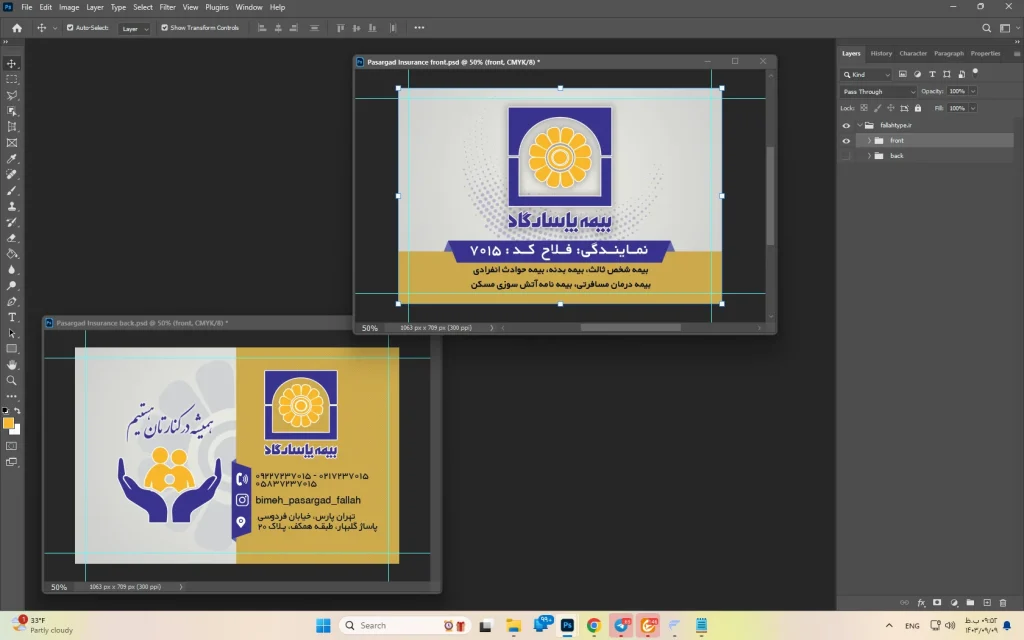Delete the selected layer with trash icon
This screenshot has height=640, width=1024.
coord(1003,603)
